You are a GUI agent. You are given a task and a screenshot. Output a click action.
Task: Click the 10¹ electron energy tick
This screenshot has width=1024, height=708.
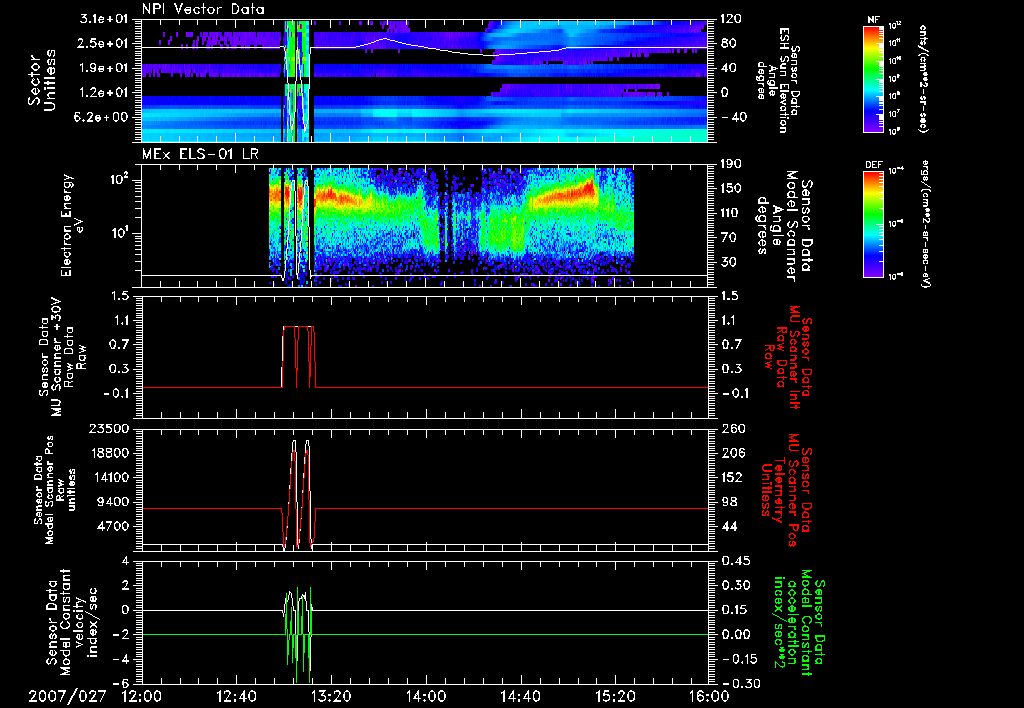pyautogui.click(x=119, y=233)
